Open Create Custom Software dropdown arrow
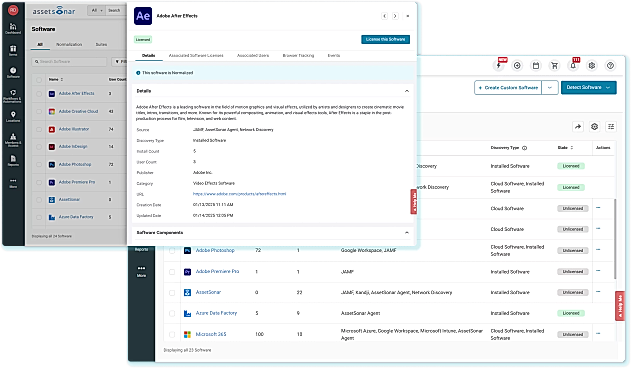 coord(550,87)
